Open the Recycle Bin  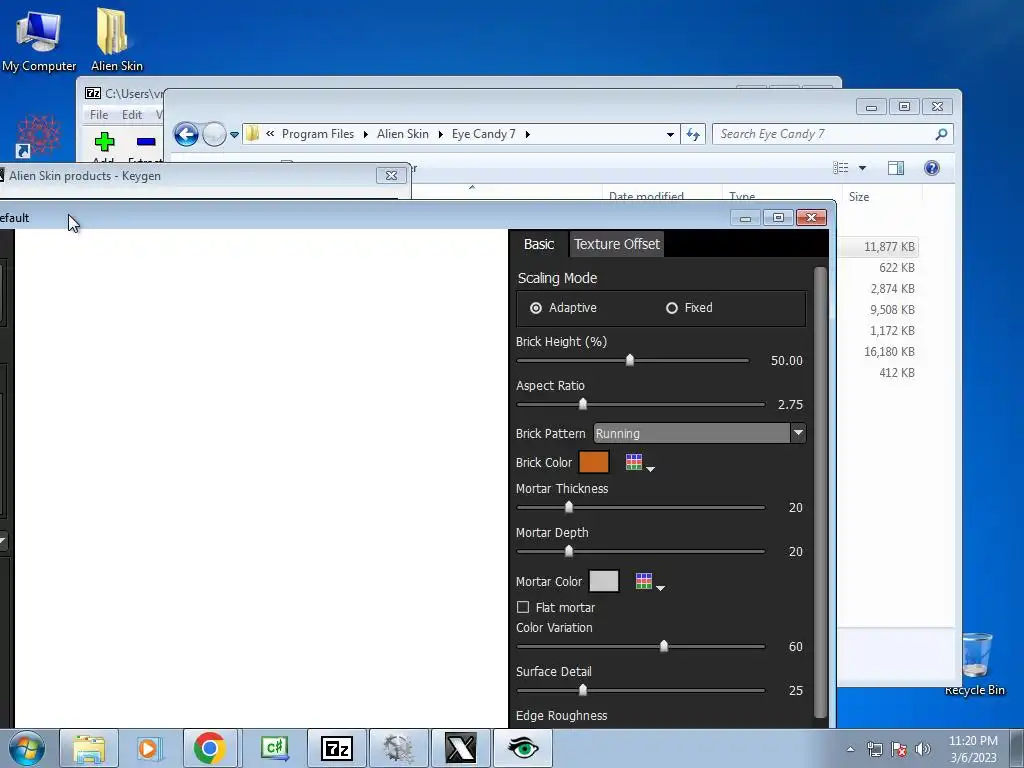976,664
